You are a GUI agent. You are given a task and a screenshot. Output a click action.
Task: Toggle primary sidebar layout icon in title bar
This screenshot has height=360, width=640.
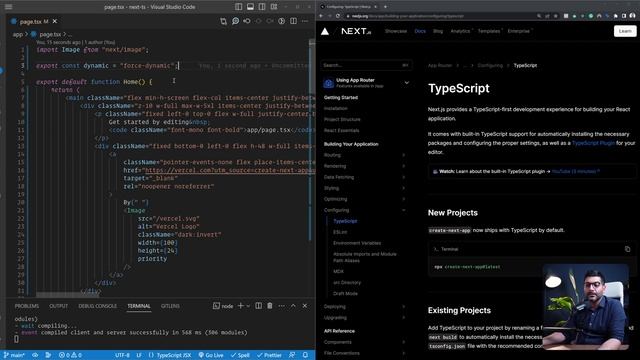238,7
